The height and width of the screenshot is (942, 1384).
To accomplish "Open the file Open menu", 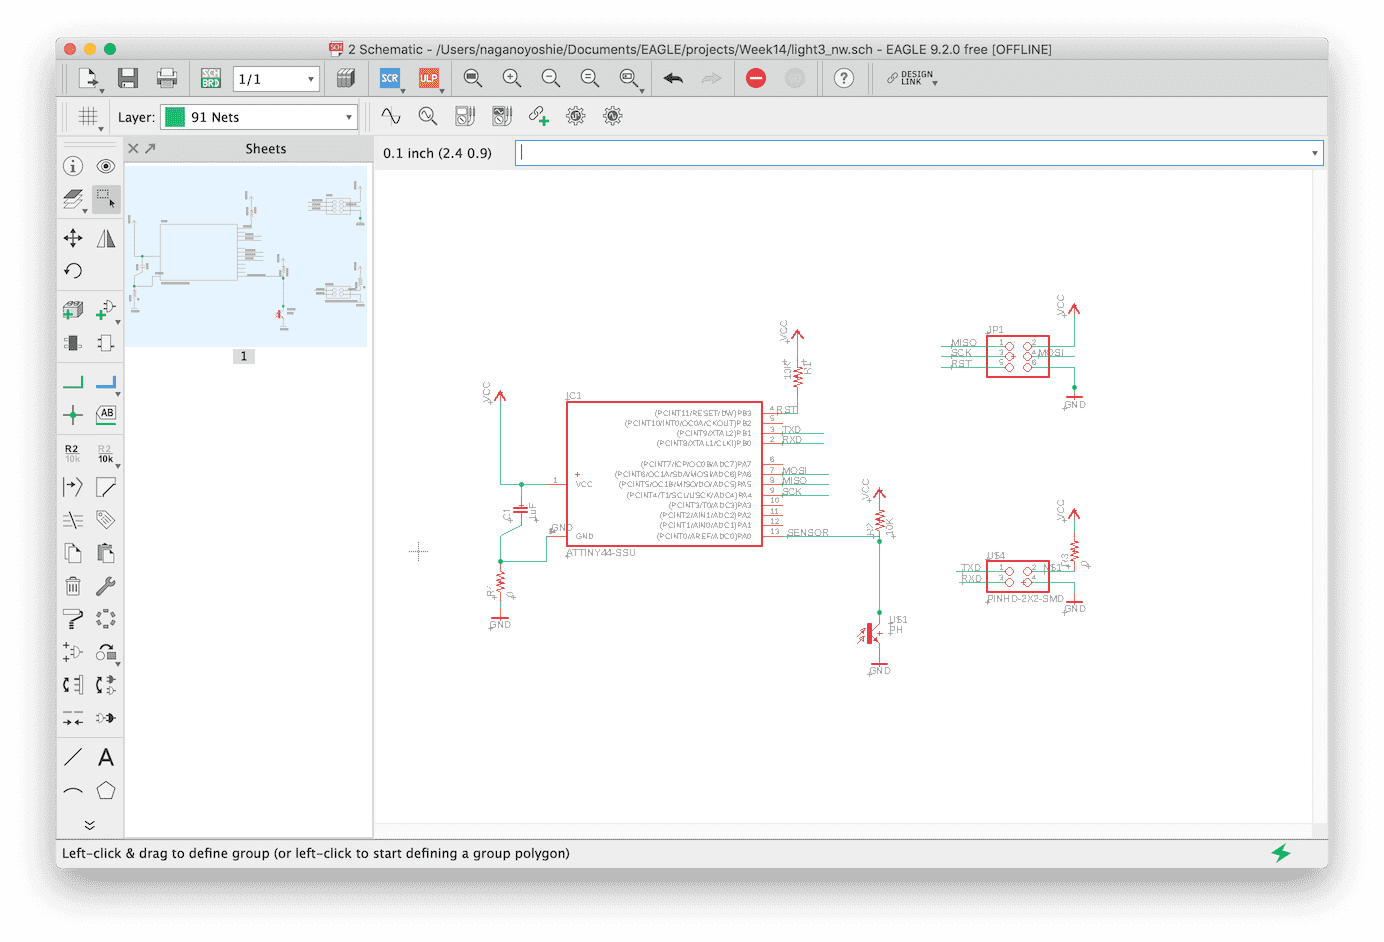I will pyautogui.click(x=89, y=78).
